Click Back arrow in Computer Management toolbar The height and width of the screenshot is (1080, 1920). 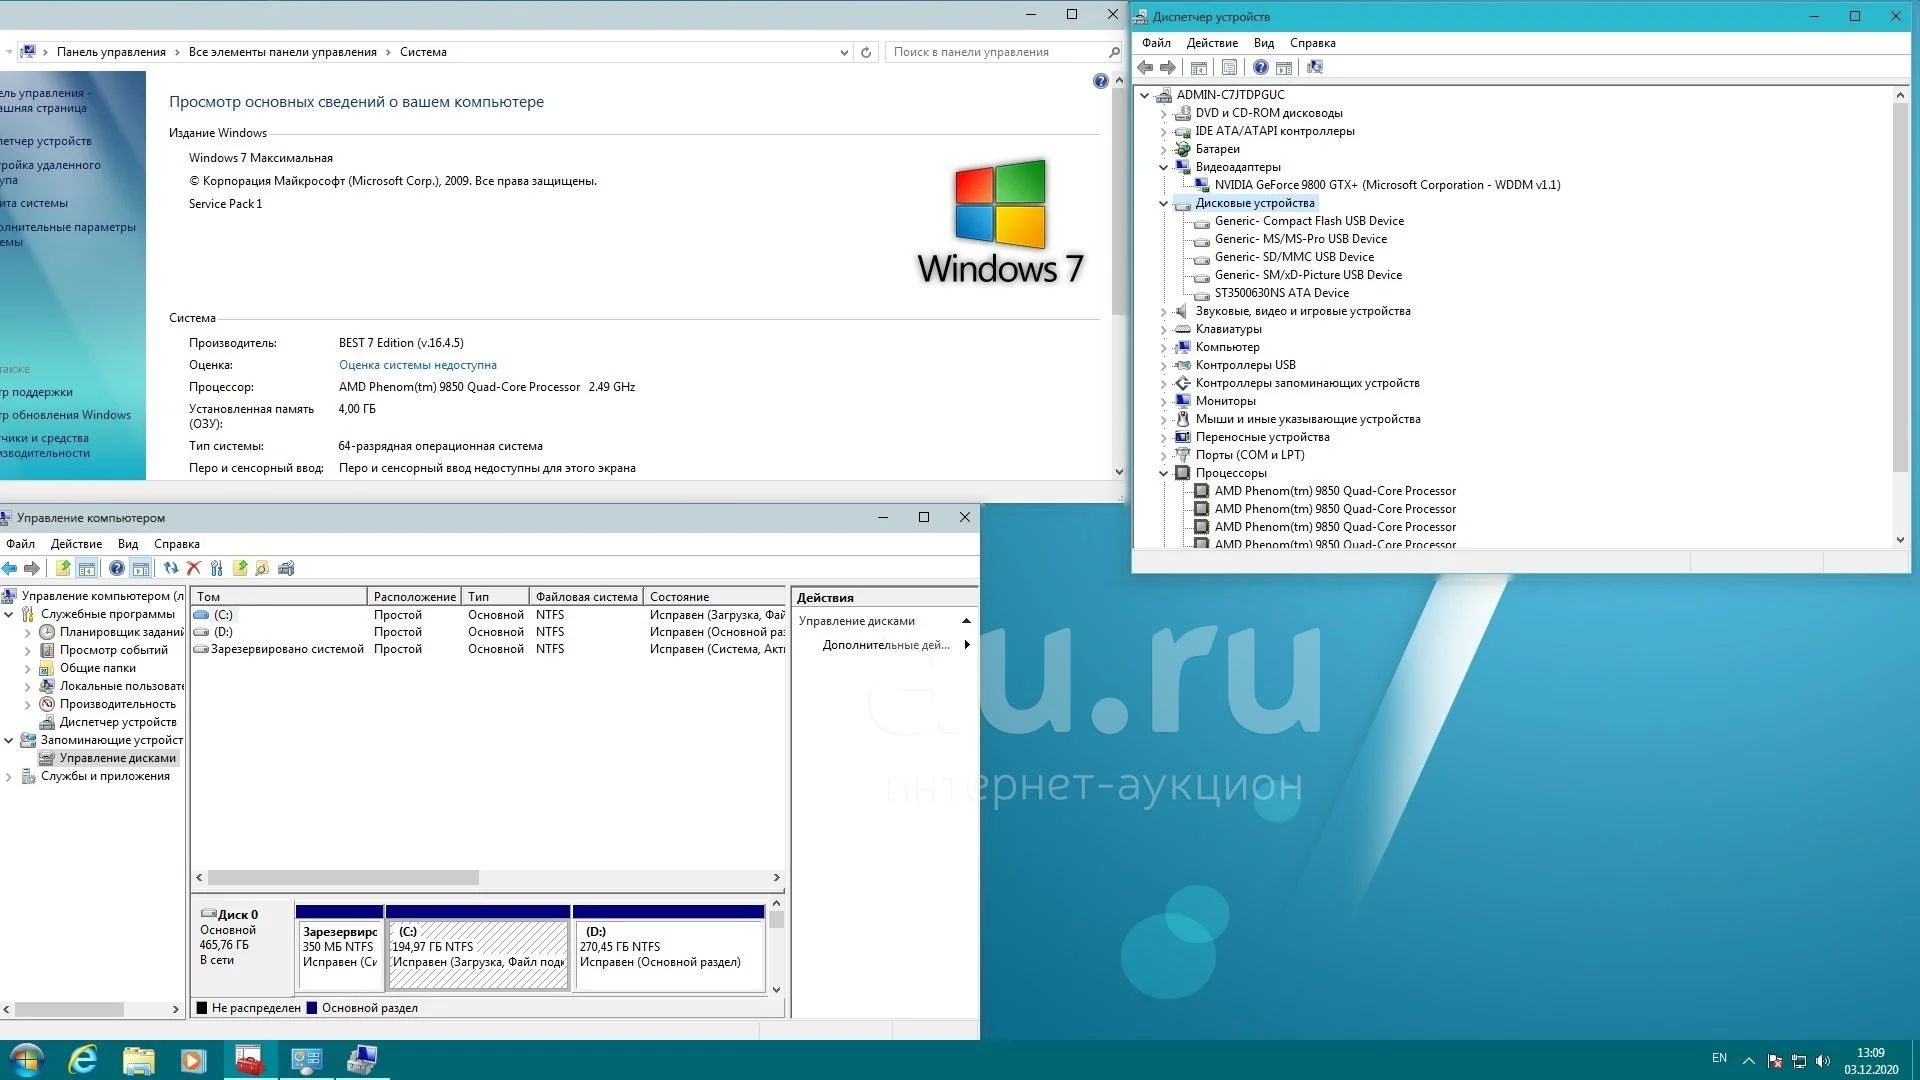[10, 568]
